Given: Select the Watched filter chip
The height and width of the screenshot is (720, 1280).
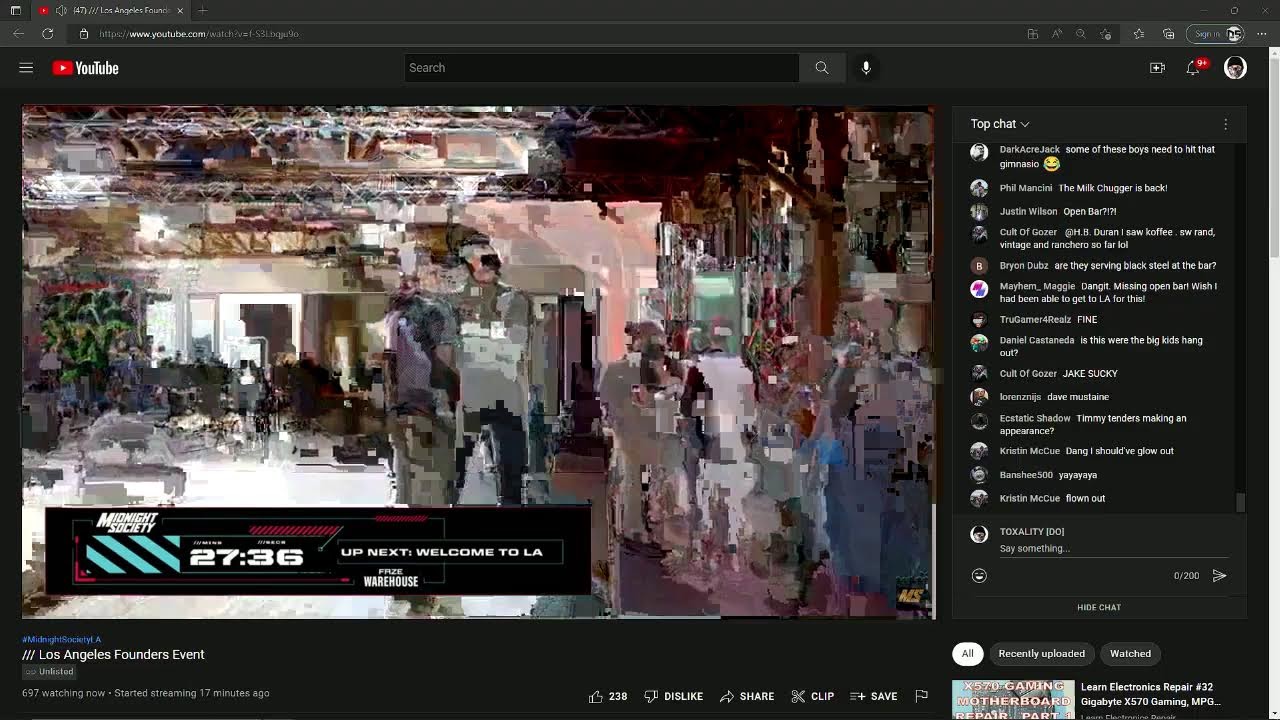Looking at the screenshot, I should click(1130, 654).
